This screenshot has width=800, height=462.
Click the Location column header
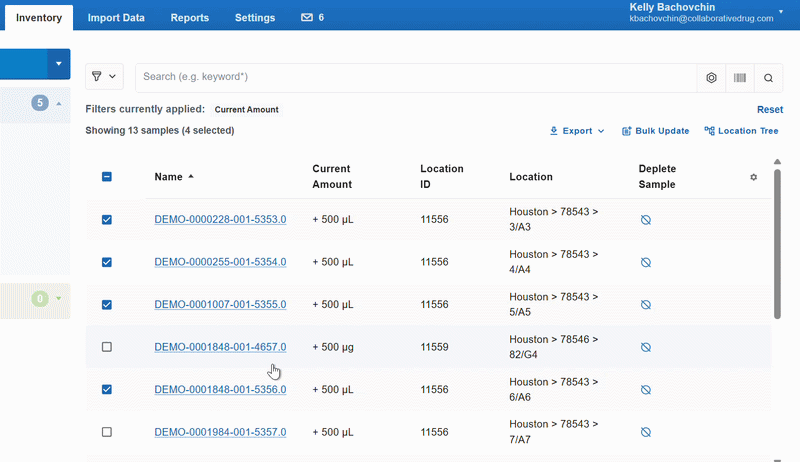pos(531,176)
